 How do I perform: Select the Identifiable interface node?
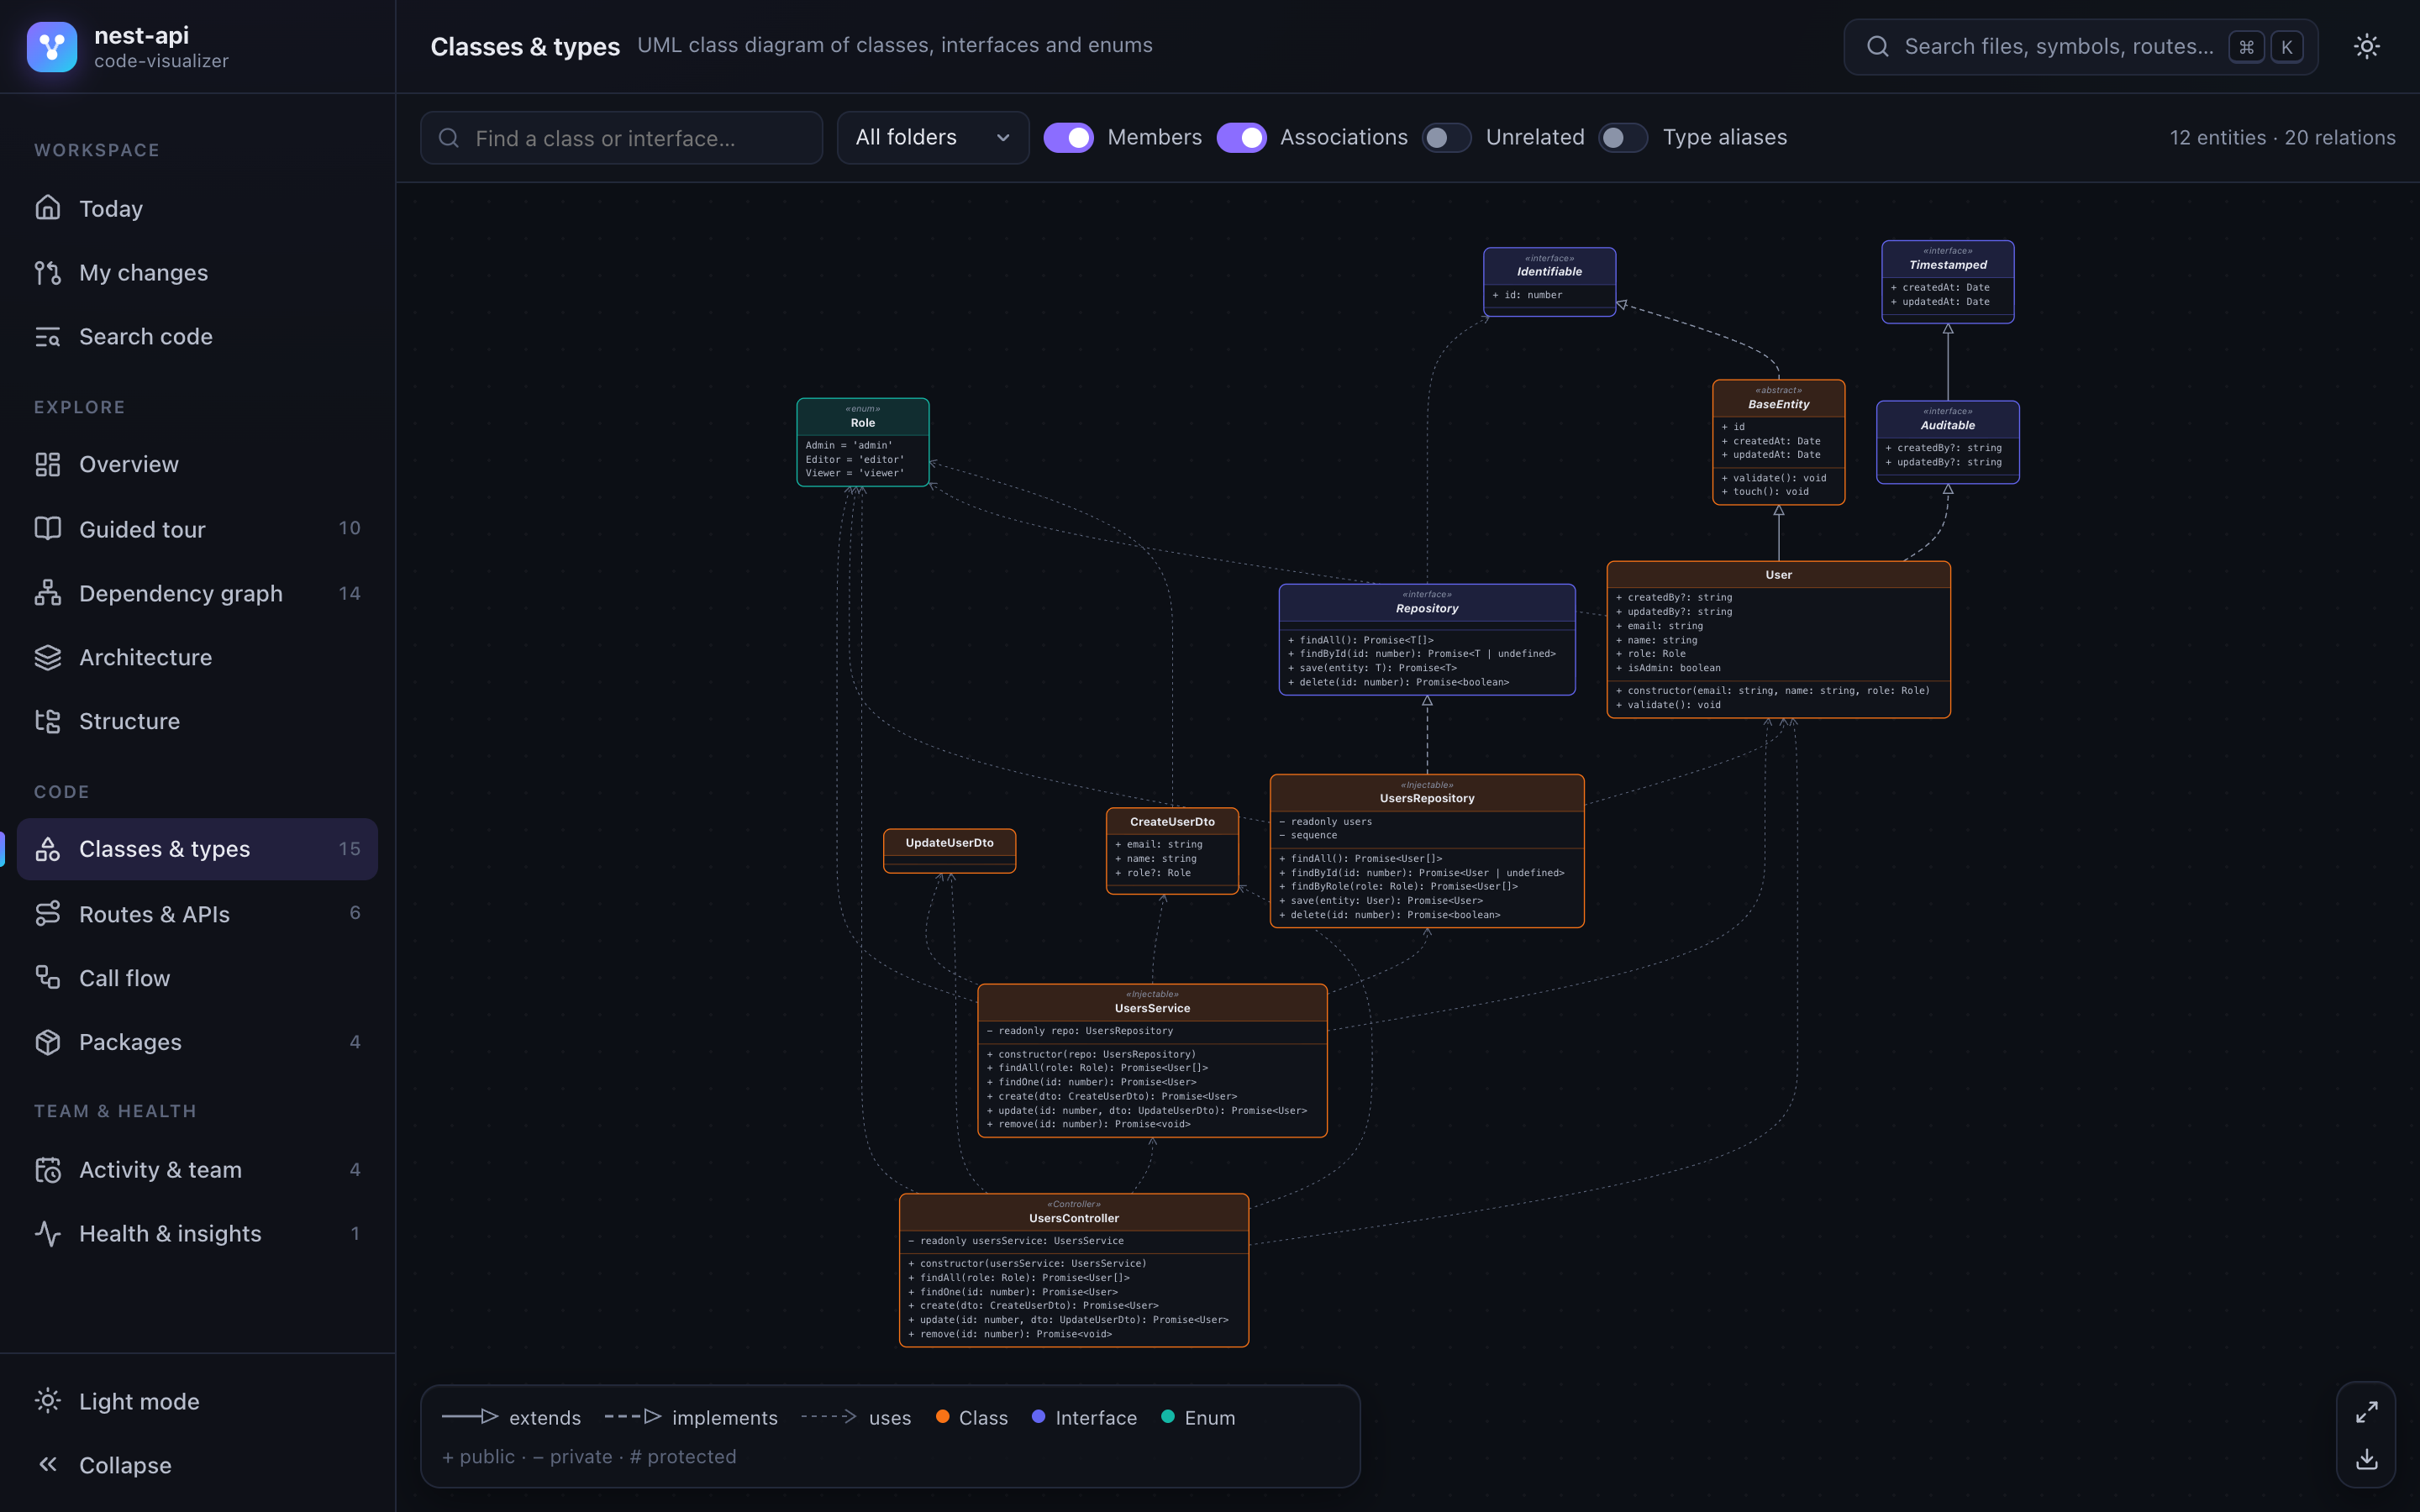tap(1549, 282)
